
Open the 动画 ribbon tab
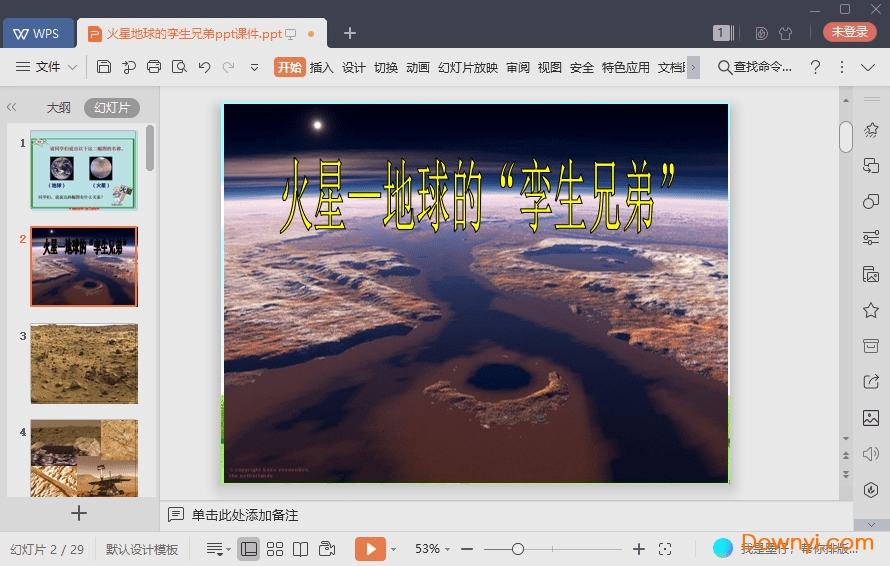pyautogui.click(x=418, y=67)
